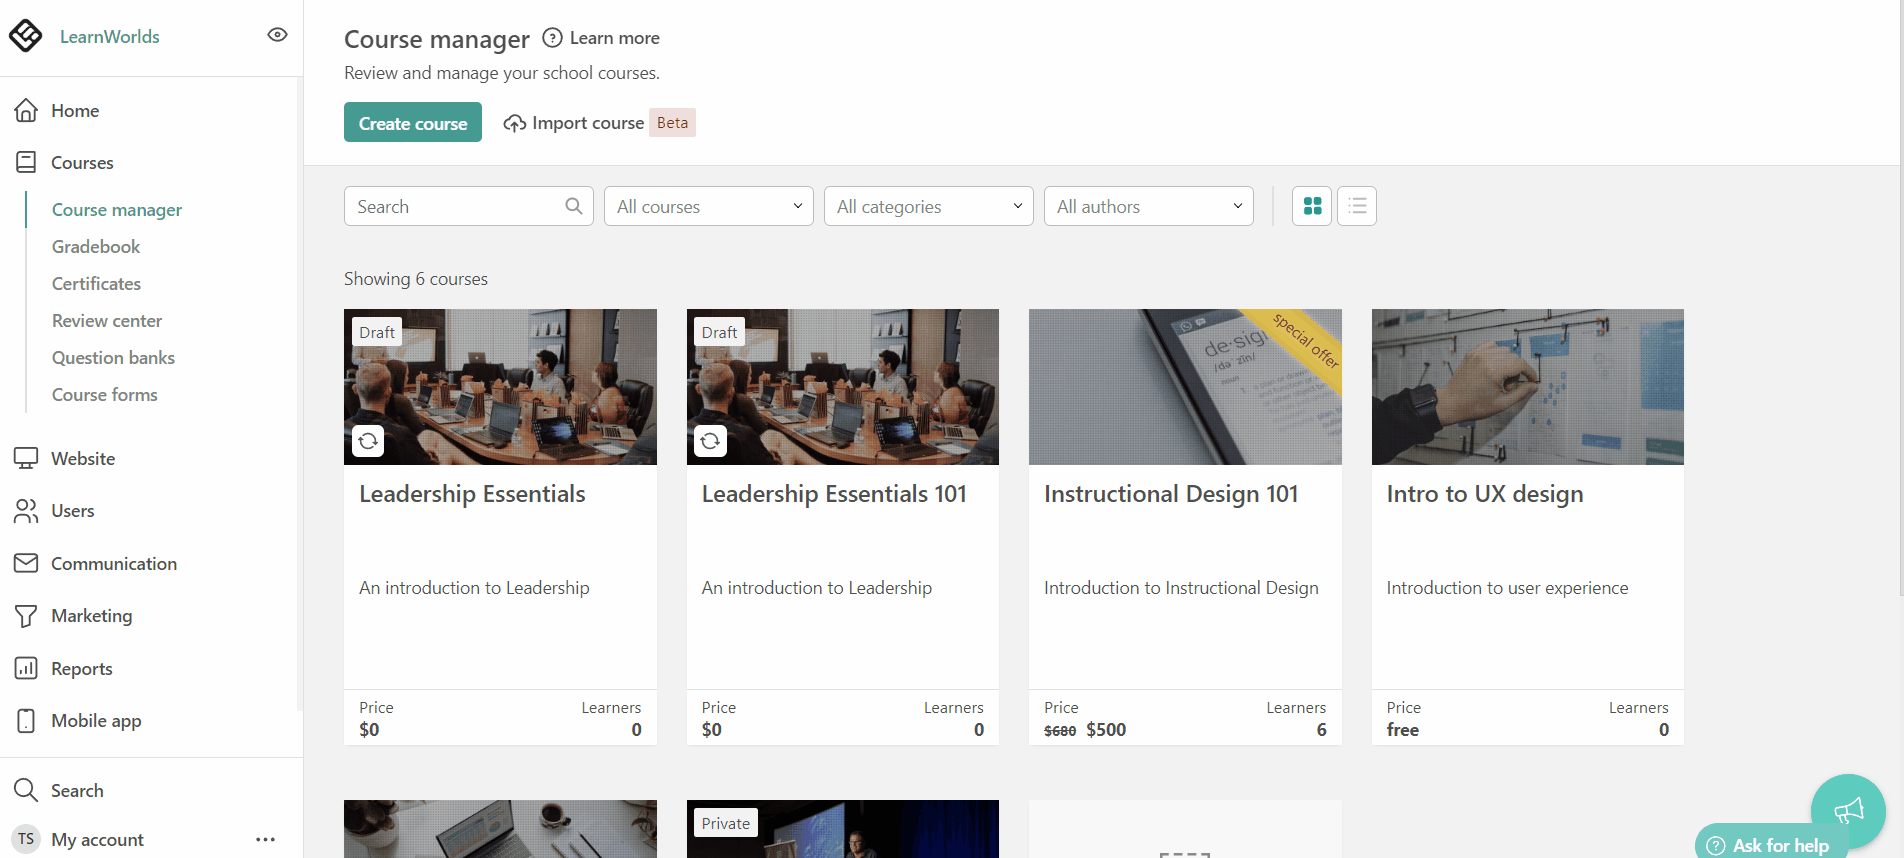Open the Intro to UX design thumbnail
Screen dimensions: 1904x858
coord(1528,387)
